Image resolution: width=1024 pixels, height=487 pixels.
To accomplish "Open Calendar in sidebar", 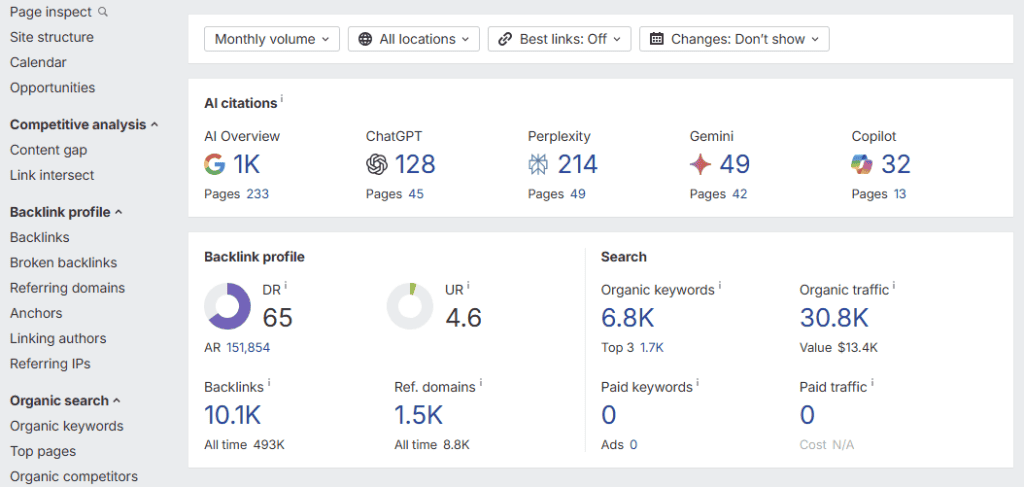I will click(x=38, y=63).
